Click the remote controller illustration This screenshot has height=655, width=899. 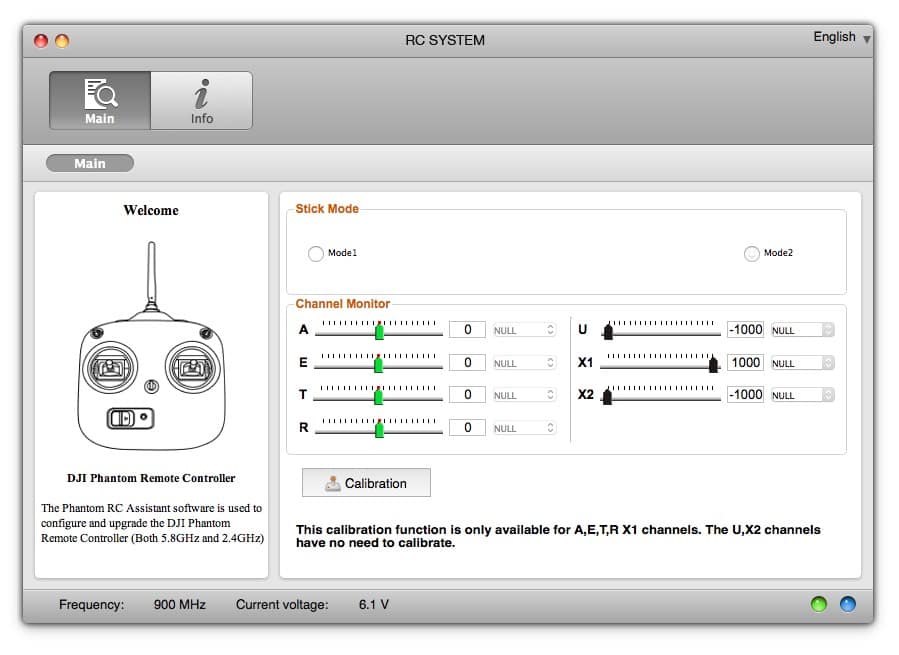click(x=151, y=346)
